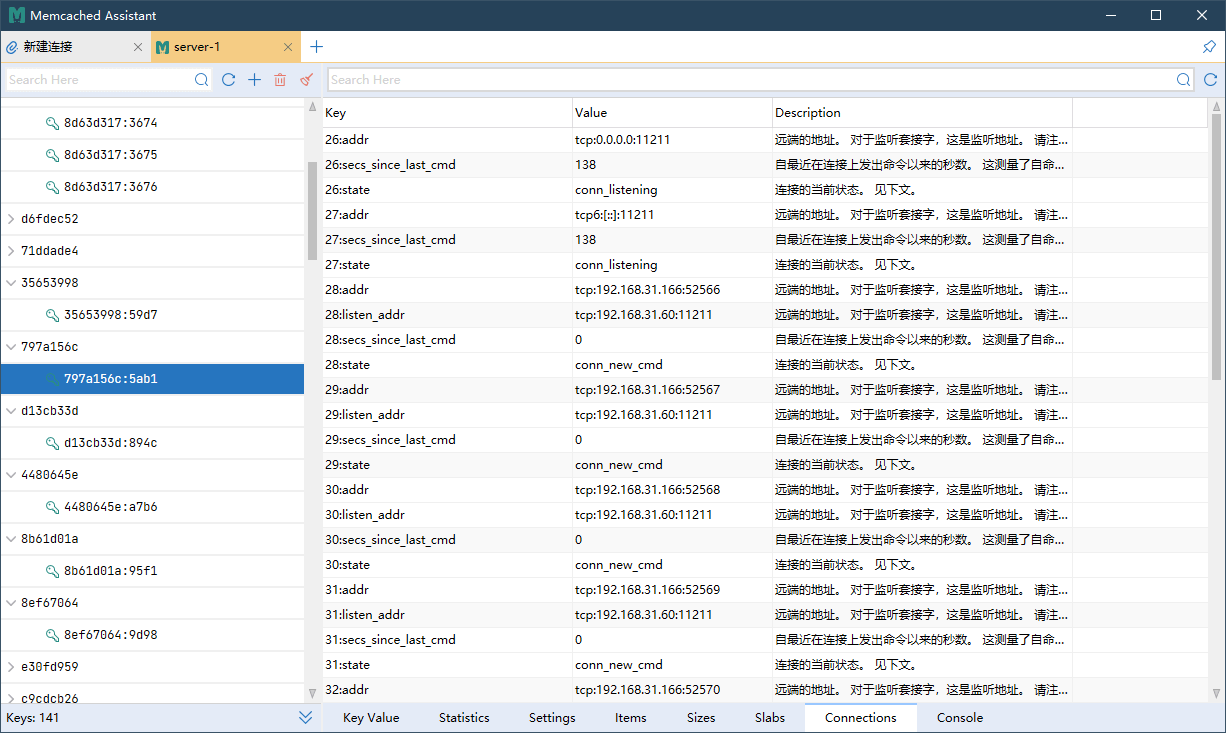This screenshot has width=1226, height=733.
Task: Click the Keys: 141 status text
Action: coord(33,718)
